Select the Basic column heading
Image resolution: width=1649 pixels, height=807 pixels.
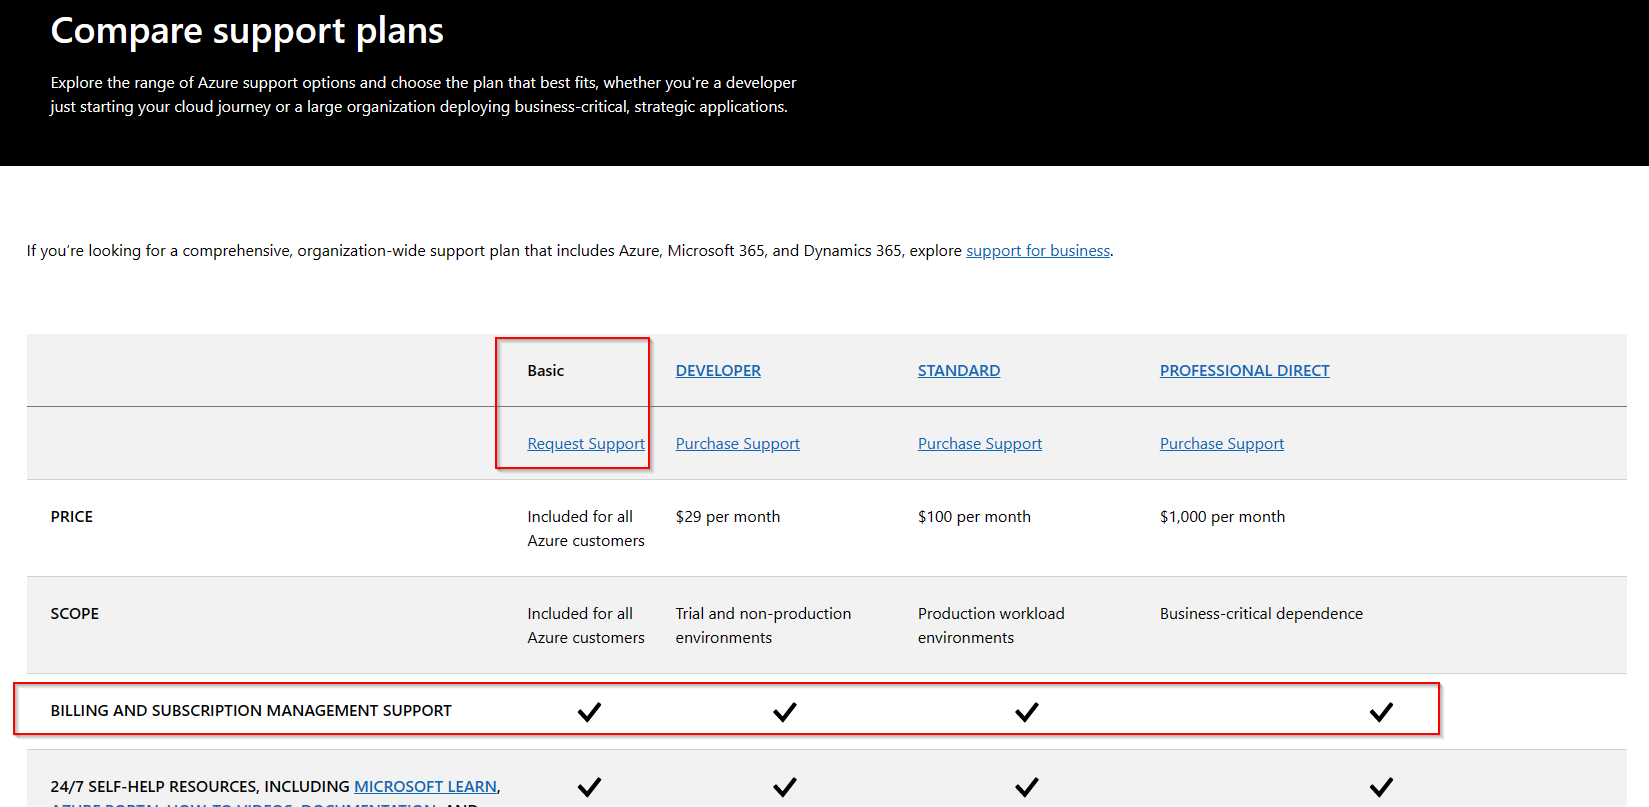(546, 371)
